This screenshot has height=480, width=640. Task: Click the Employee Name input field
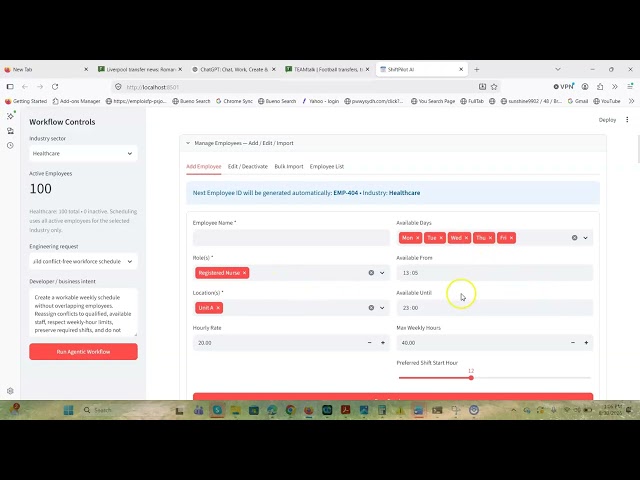click(291, 238)
